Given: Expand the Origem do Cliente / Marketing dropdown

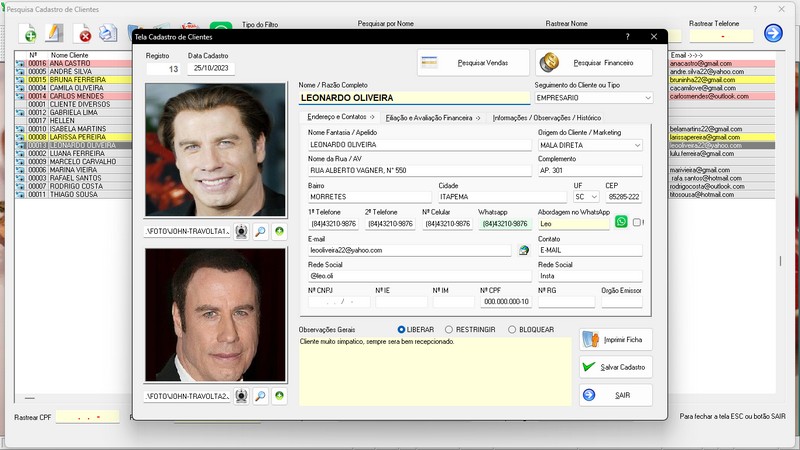Looking at the screenshot, I should click(637, 145).
